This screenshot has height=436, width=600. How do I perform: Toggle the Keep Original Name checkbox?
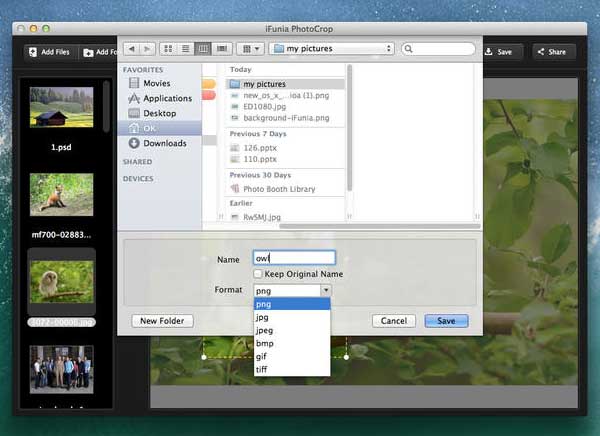point(258,274)
